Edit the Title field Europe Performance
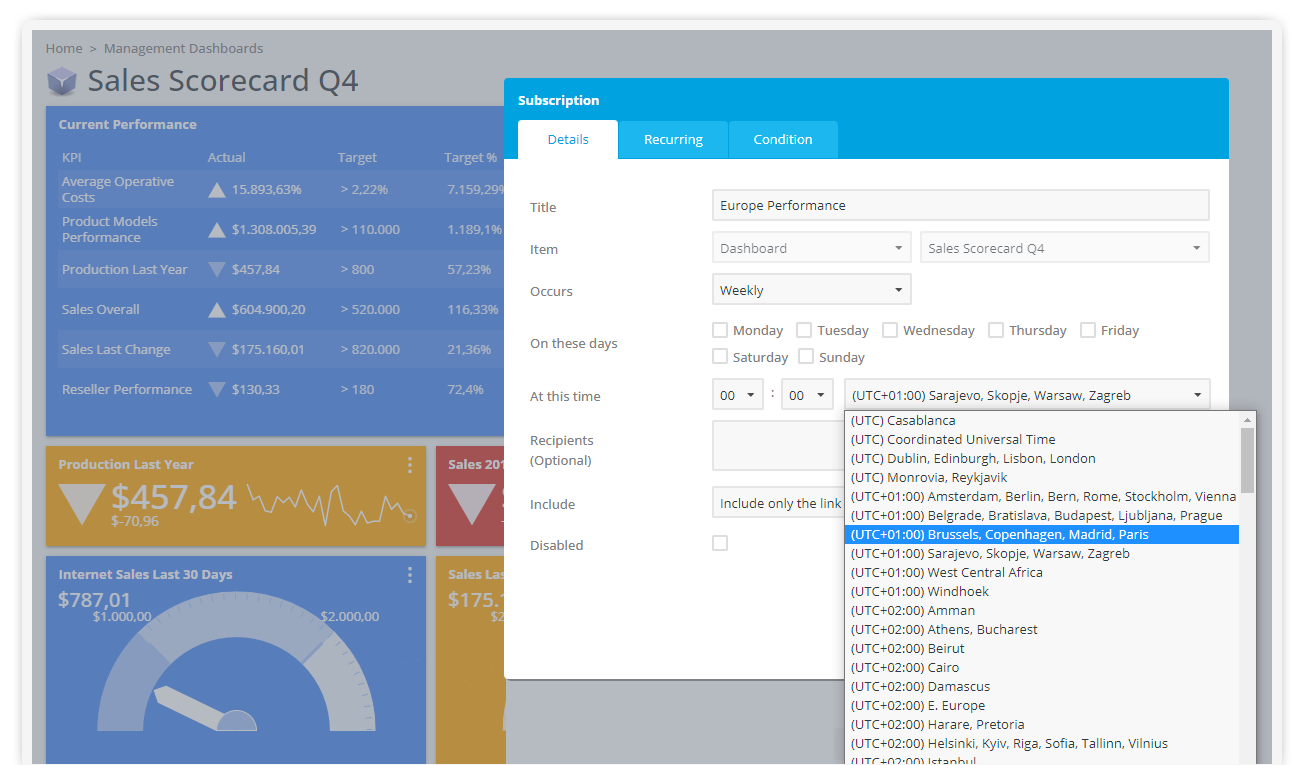1304x765 pixels. tap(961, 205)
